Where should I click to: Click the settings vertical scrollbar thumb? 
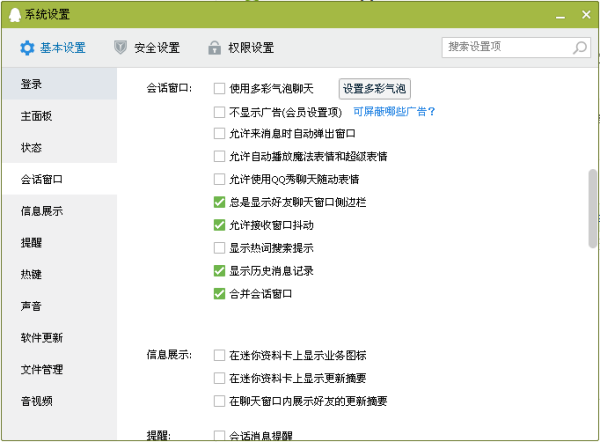pyautogui.click(x=592, y=209)
